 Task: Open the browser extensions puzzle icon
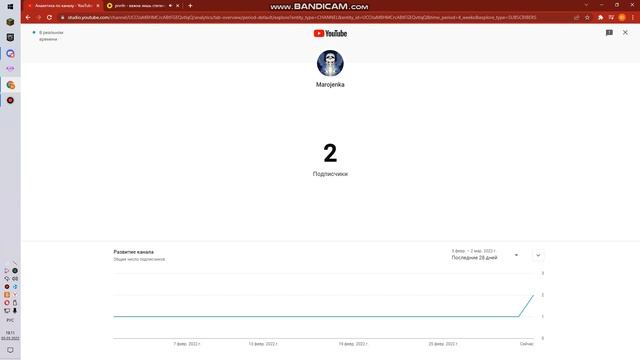(600, 18)
